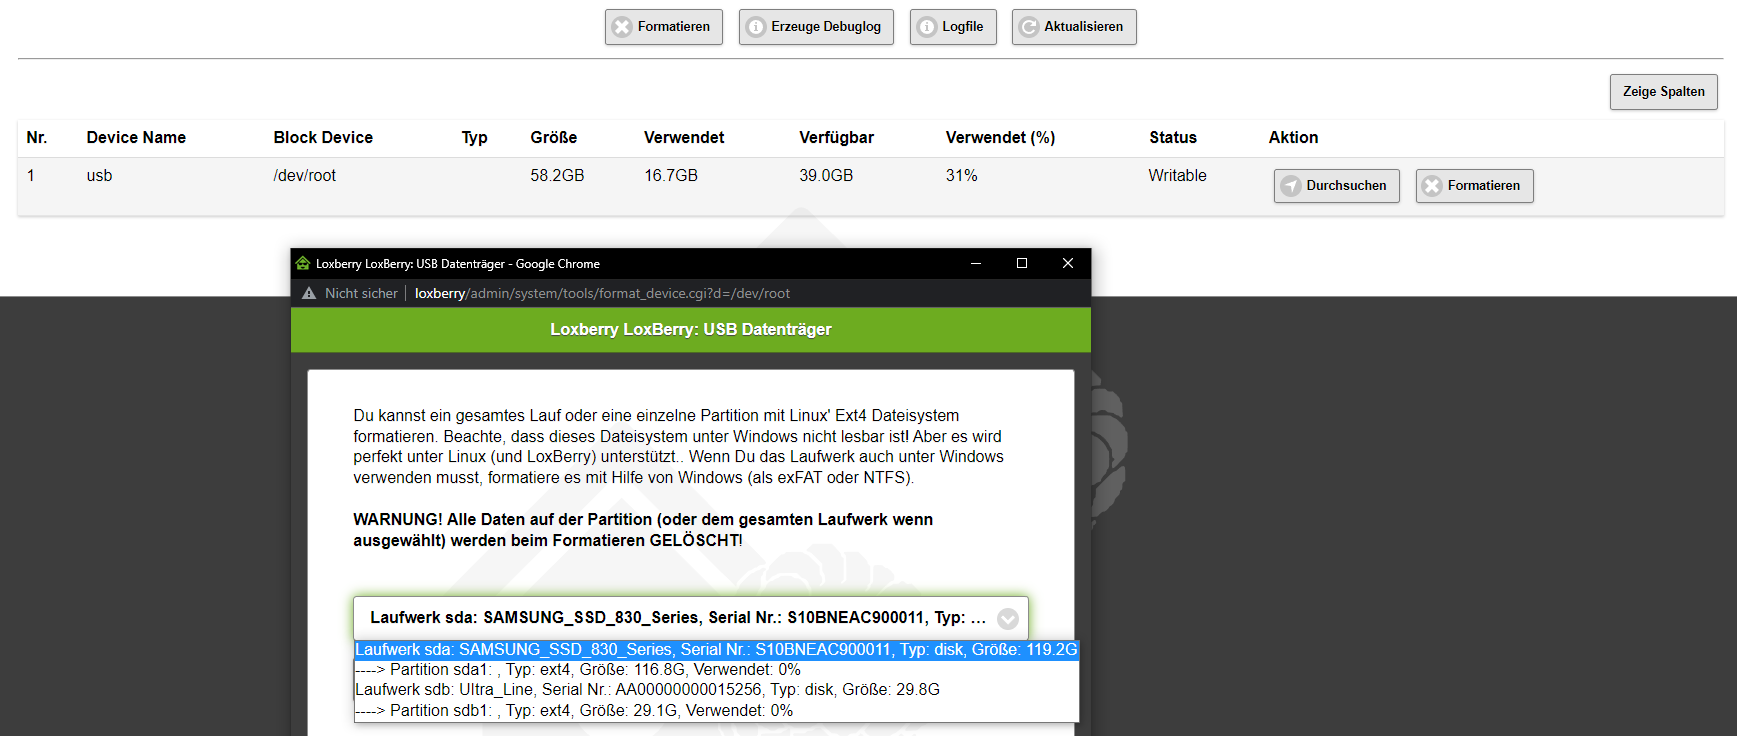Click the /dev/root block device cell
This screenshot has width=1737, height=736.
pyautogui.click(x=305, y=176)
